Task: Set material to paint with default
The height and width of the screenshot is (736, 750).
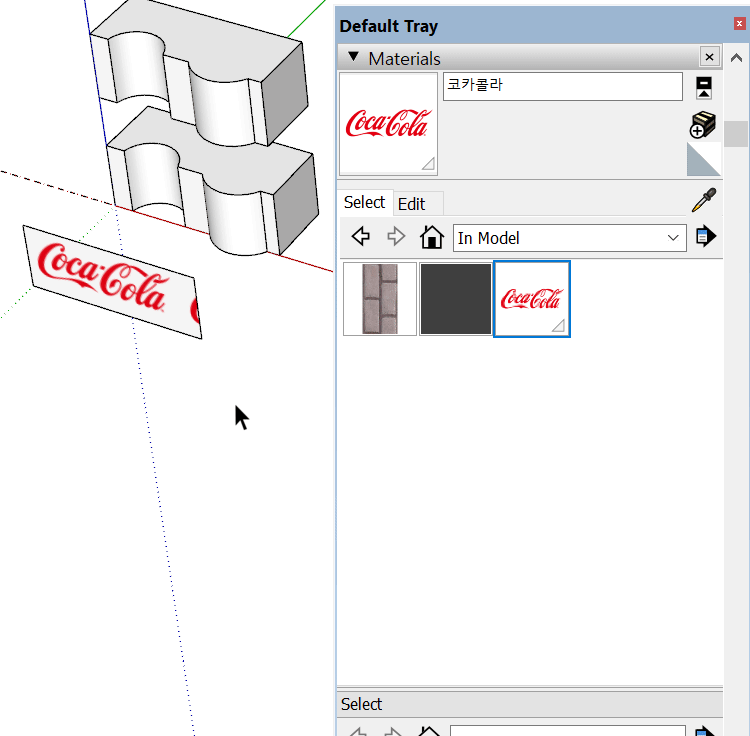Action: 704,160
